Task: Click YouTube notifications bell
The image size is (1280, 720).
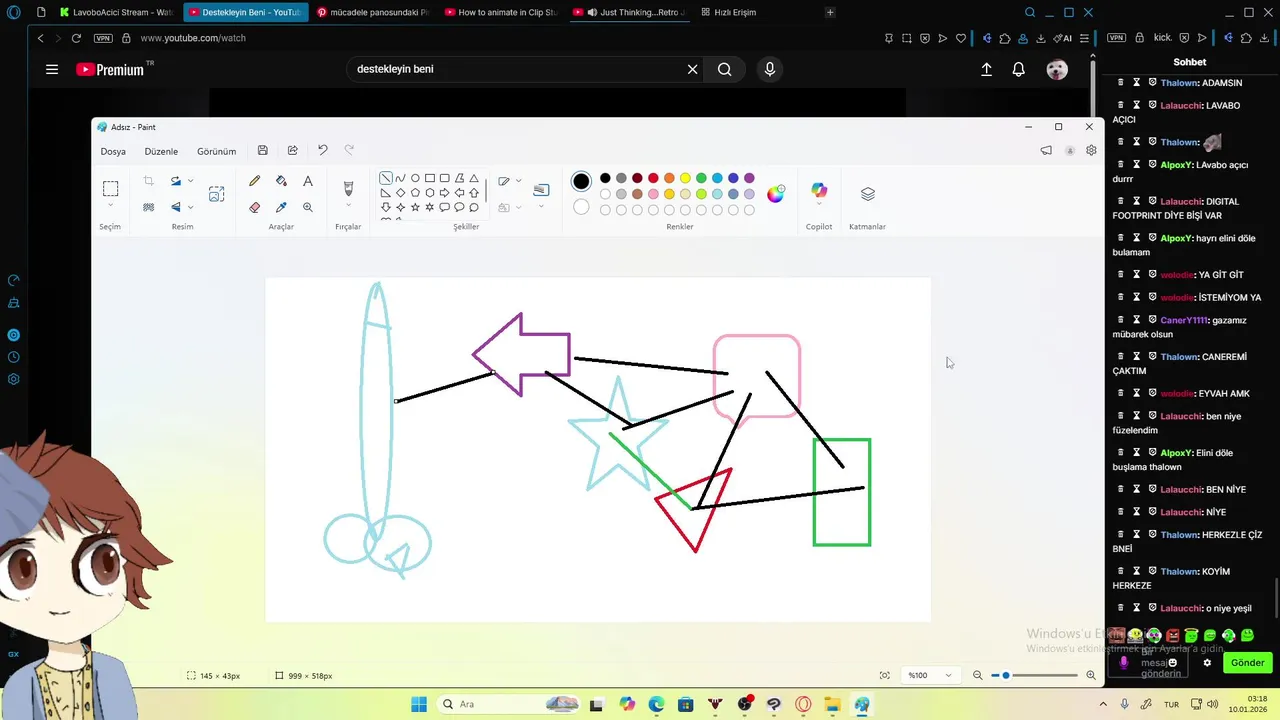Action: [1018, 69]
